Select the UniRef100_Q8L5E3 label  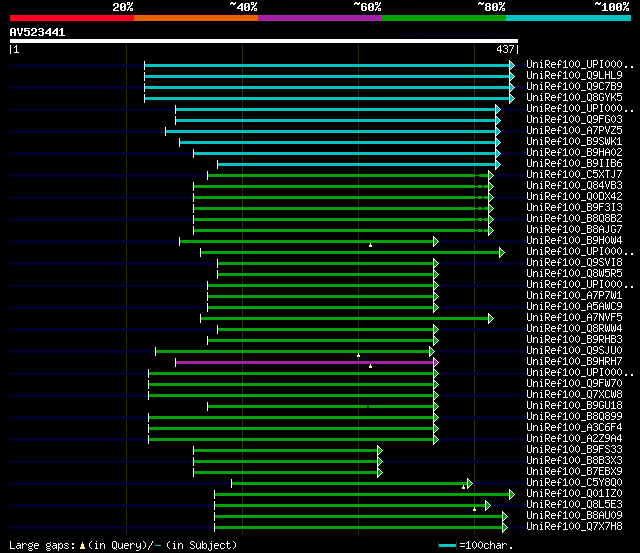pyautogui.click(x=574, y=505)
